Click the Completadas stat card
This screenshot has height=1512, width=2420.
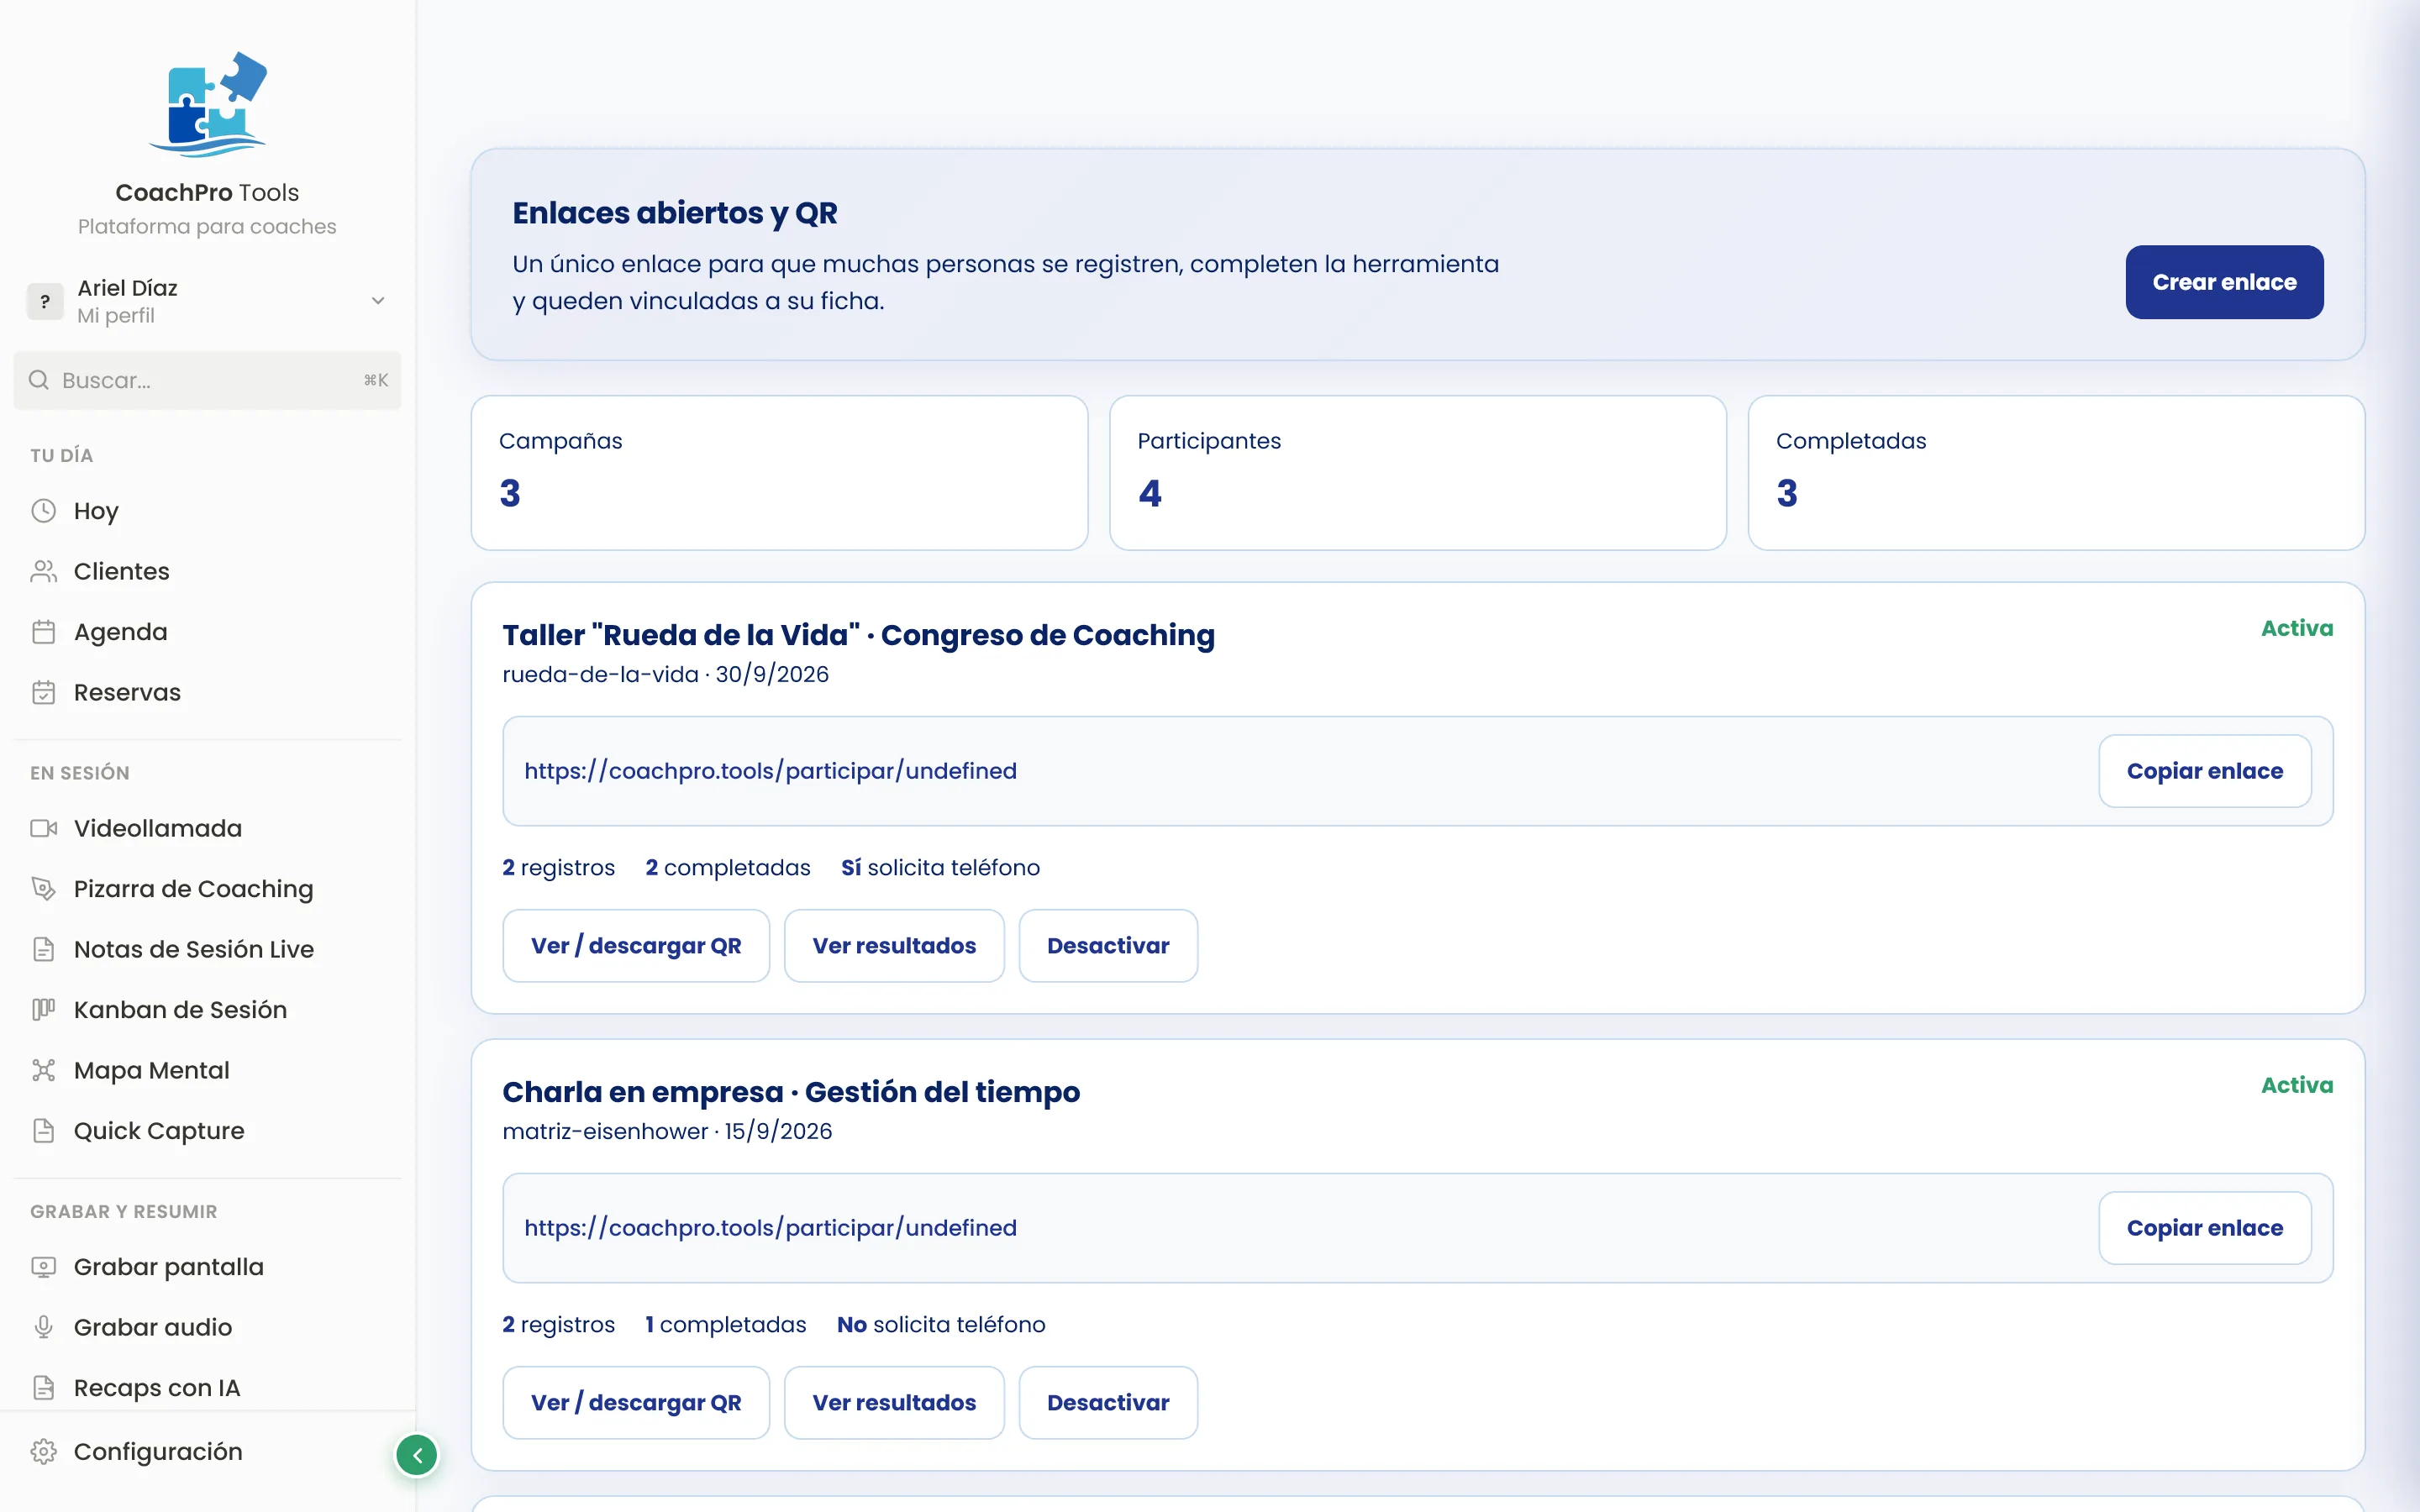2056,473
